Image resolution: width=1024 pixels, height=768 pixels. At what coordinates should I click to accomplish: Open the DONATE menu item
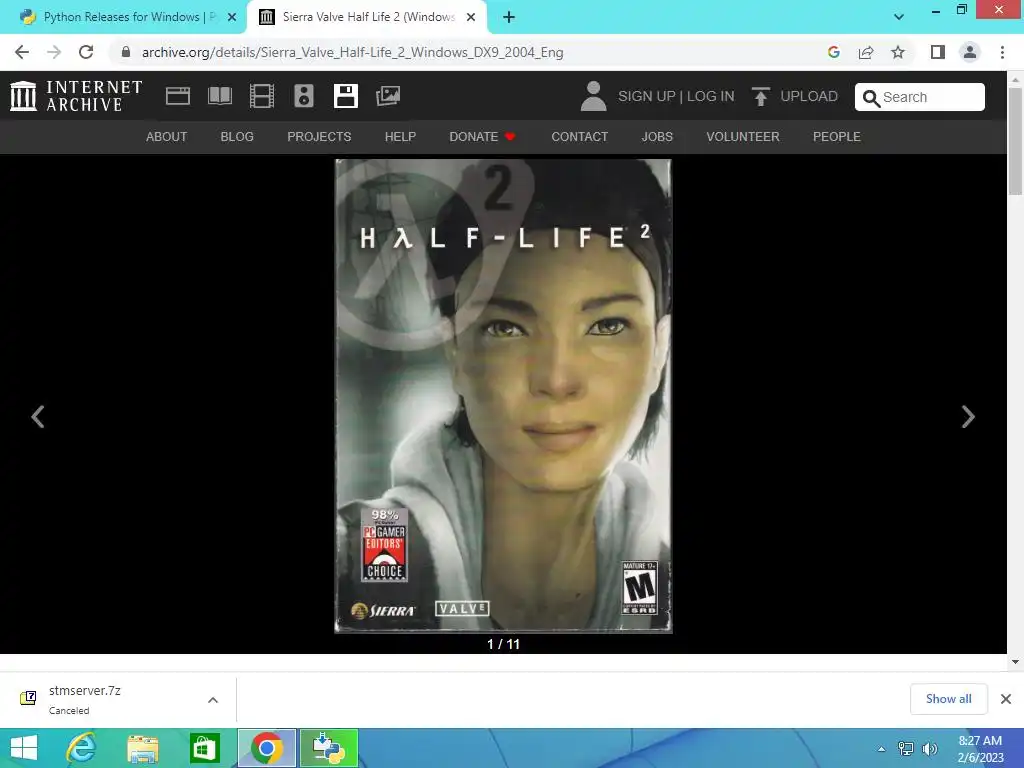pos(482,136)
